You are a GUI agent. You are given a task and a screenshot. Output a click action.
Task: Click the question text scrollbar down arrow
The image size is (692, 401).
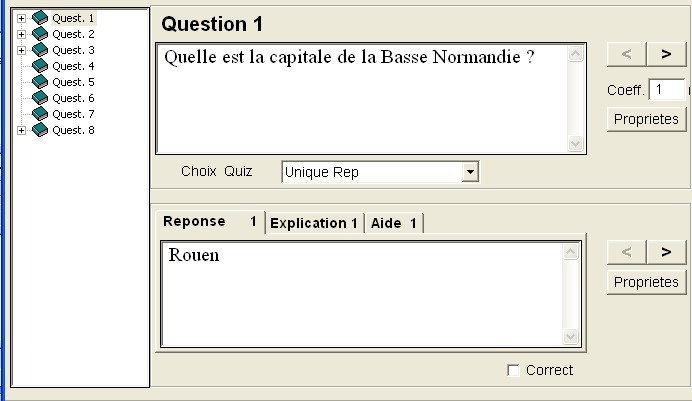[x=575, y=143]
